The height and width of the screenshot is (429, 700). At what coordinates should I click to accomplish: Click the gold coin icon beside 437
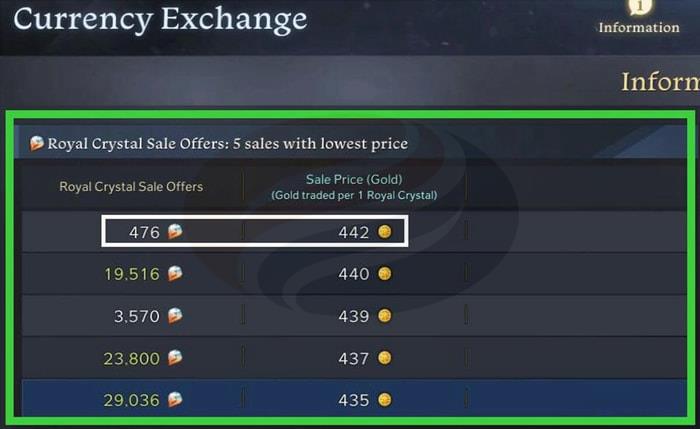[x=385, y=358]
